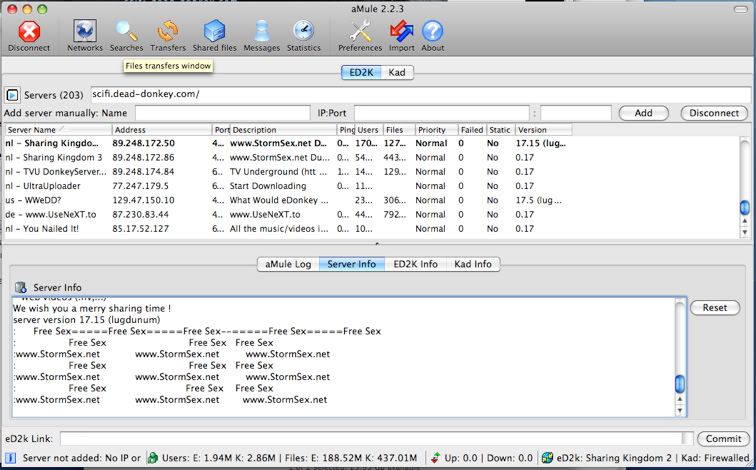Select the ED2K network toggle

(361, 72)
